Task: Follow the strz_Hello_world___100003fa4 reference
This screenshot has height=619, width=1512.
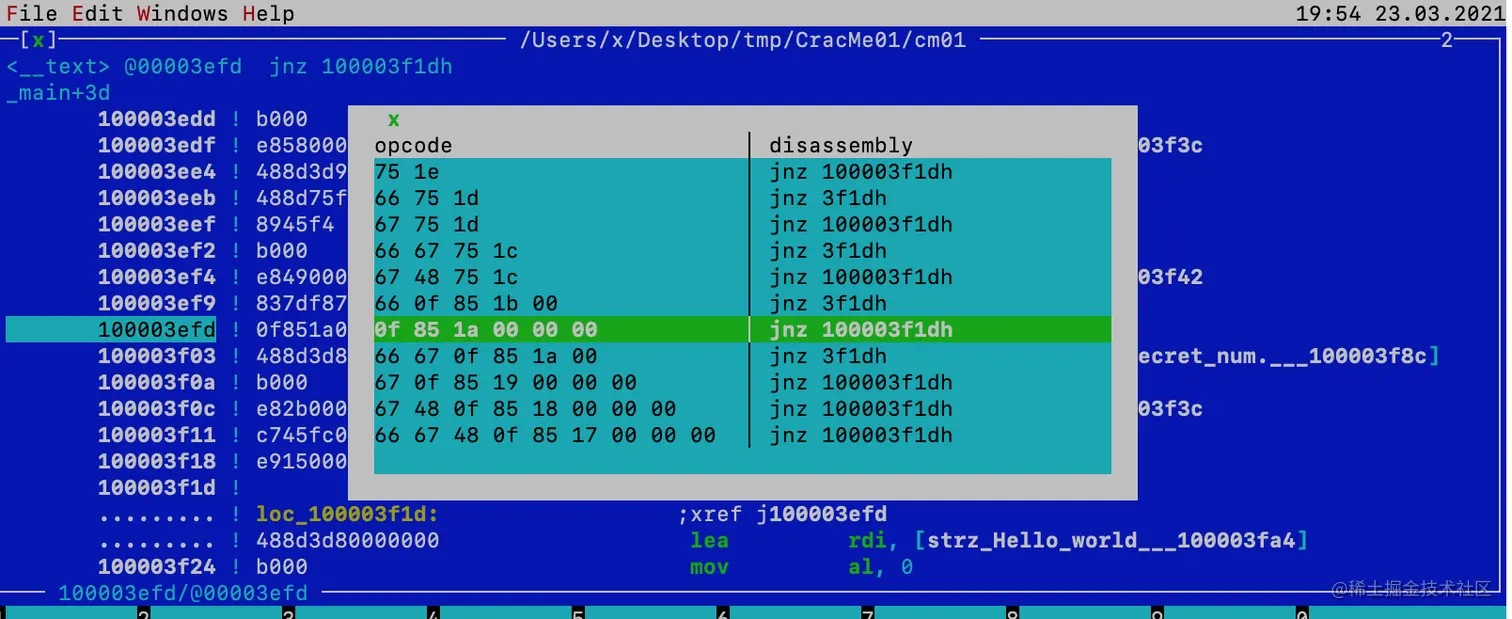Action: [x=1111, y=540]
